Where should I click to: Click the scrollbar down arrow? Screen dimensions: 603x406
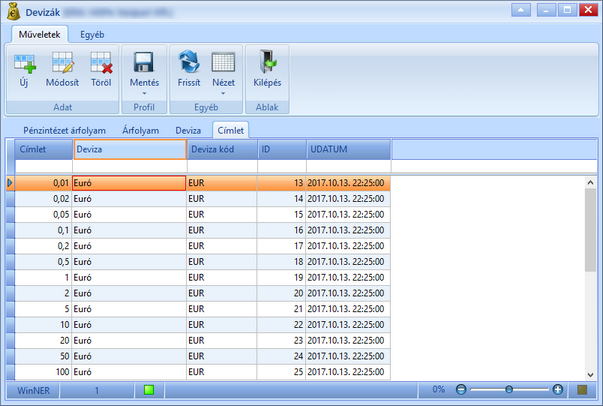[590, 374]
